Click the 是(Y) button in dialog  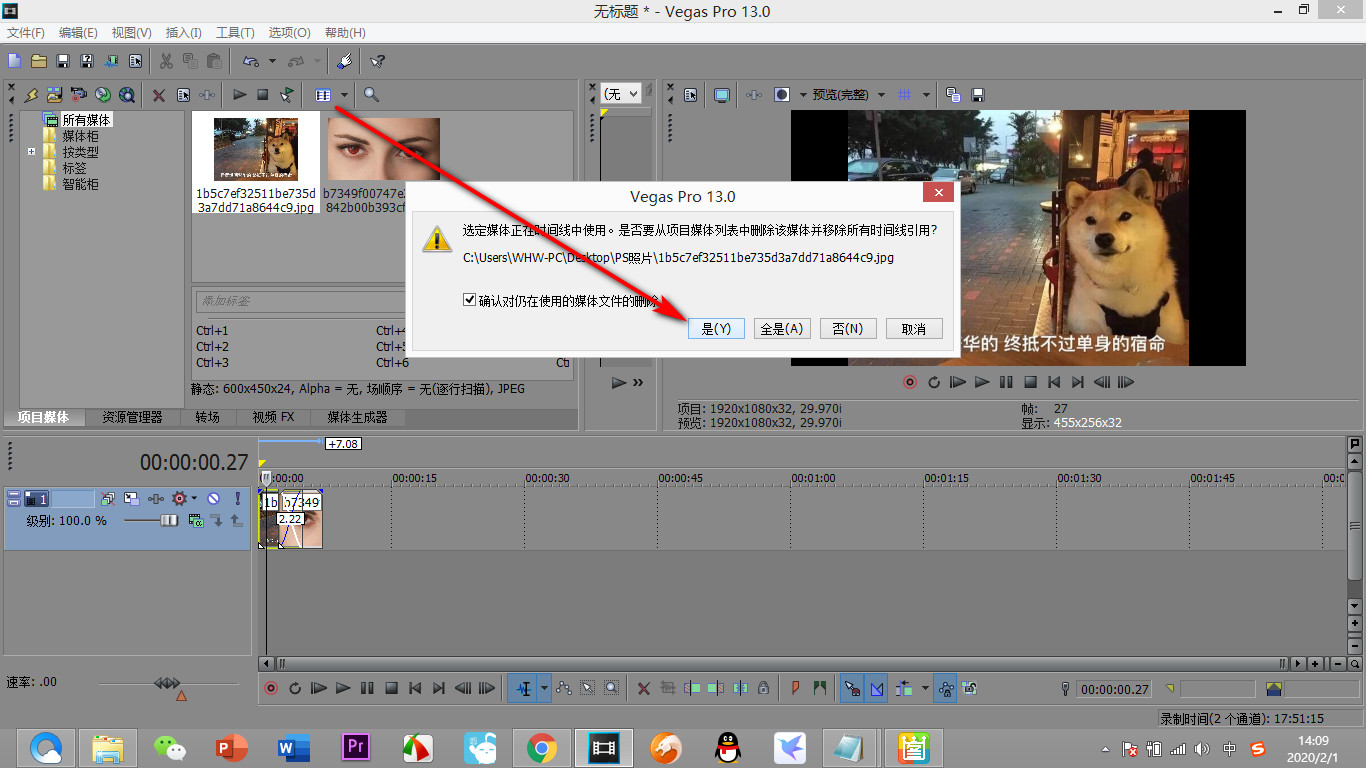pos(716,328)
